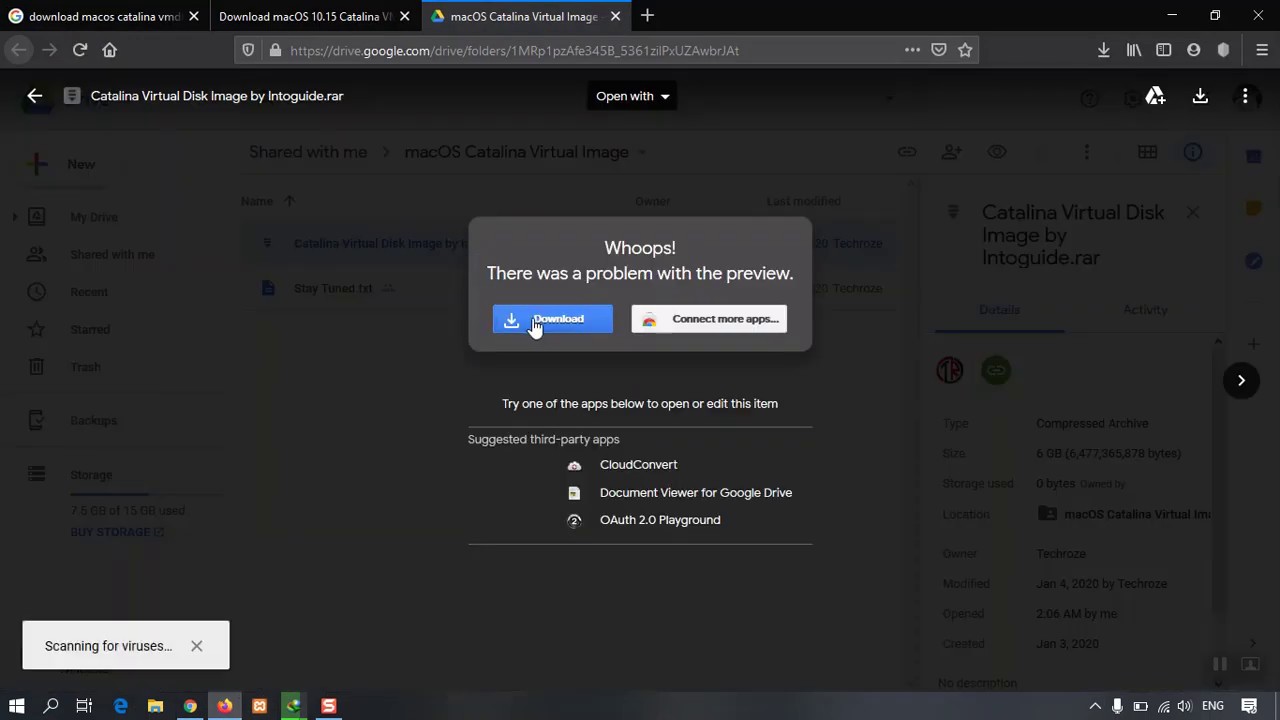
Task: Open File Explorer from taskbar
Action: tap(155, 706)
